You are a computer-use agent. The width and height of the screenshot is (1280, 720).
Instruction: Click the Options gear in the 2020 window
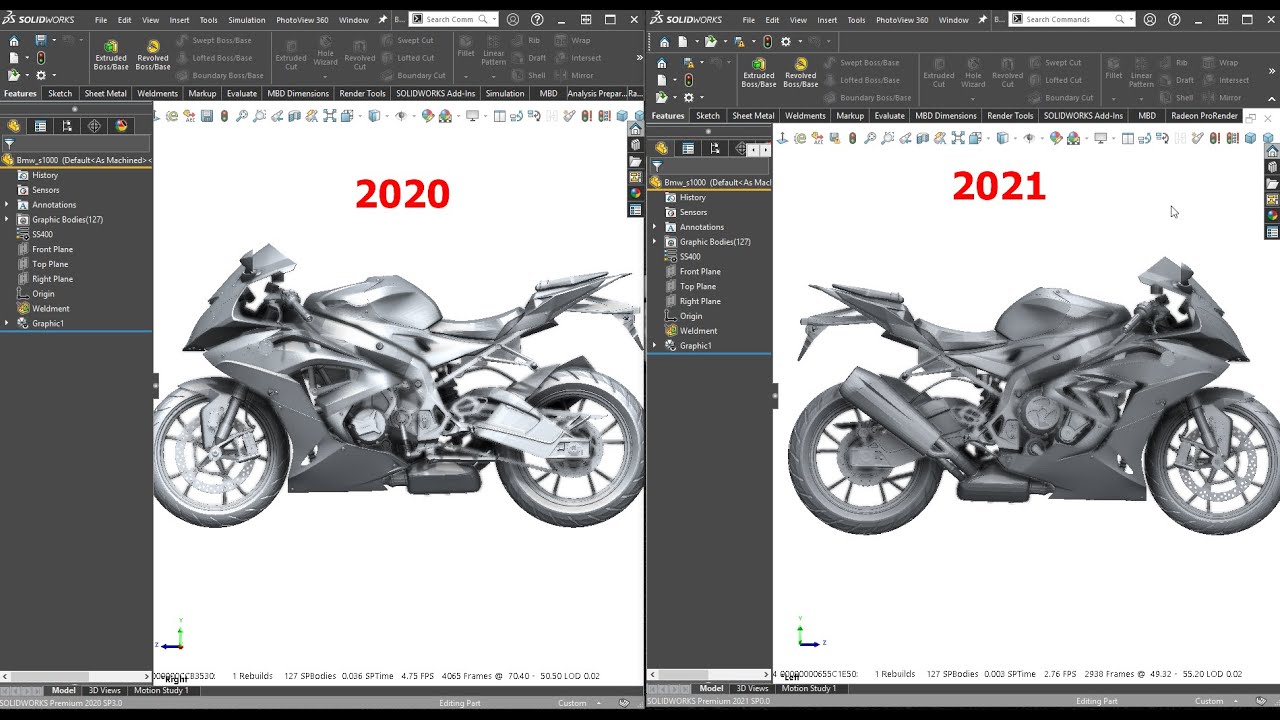click(41, 75)
